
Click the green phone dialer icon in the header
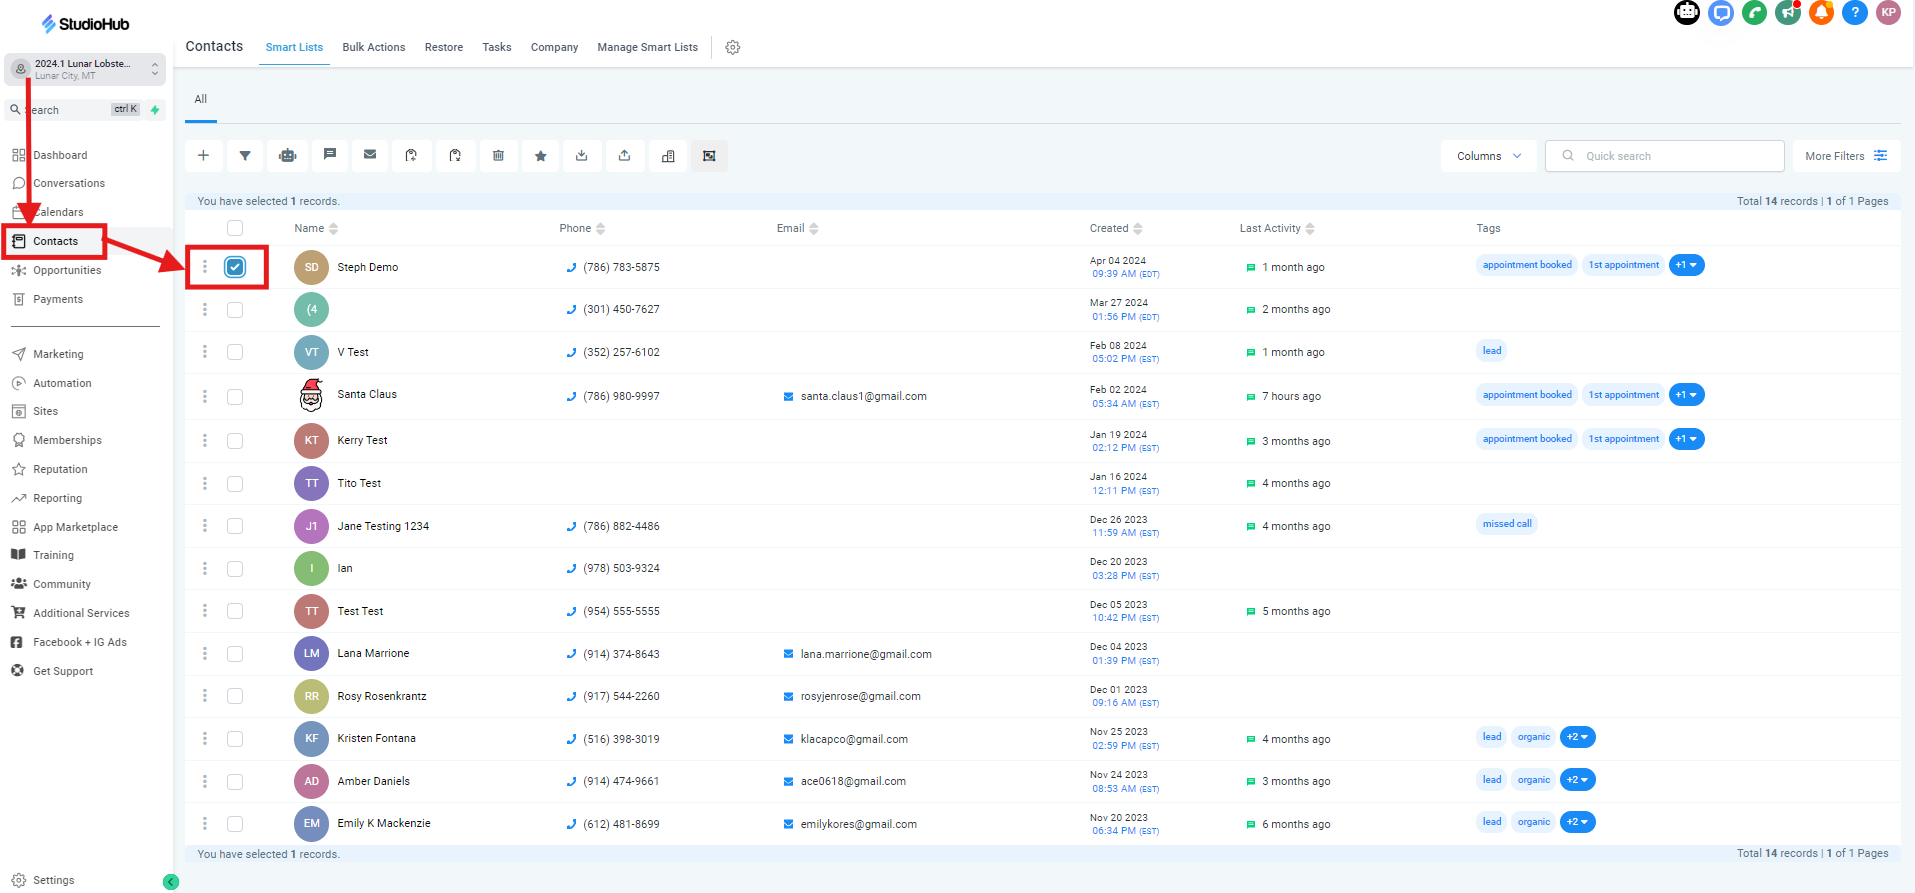pos(1754,13)
